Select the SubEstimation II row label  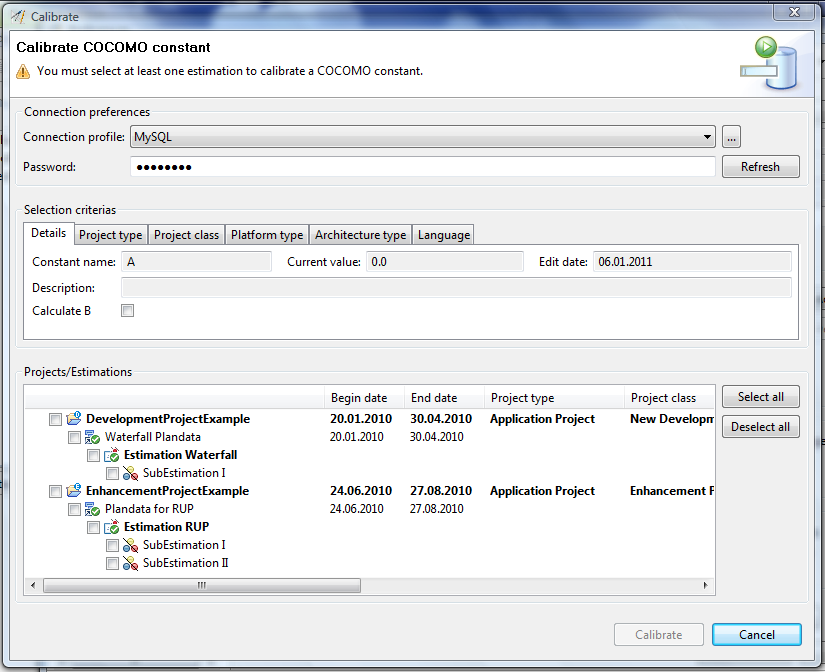click(x=186, y=563)
